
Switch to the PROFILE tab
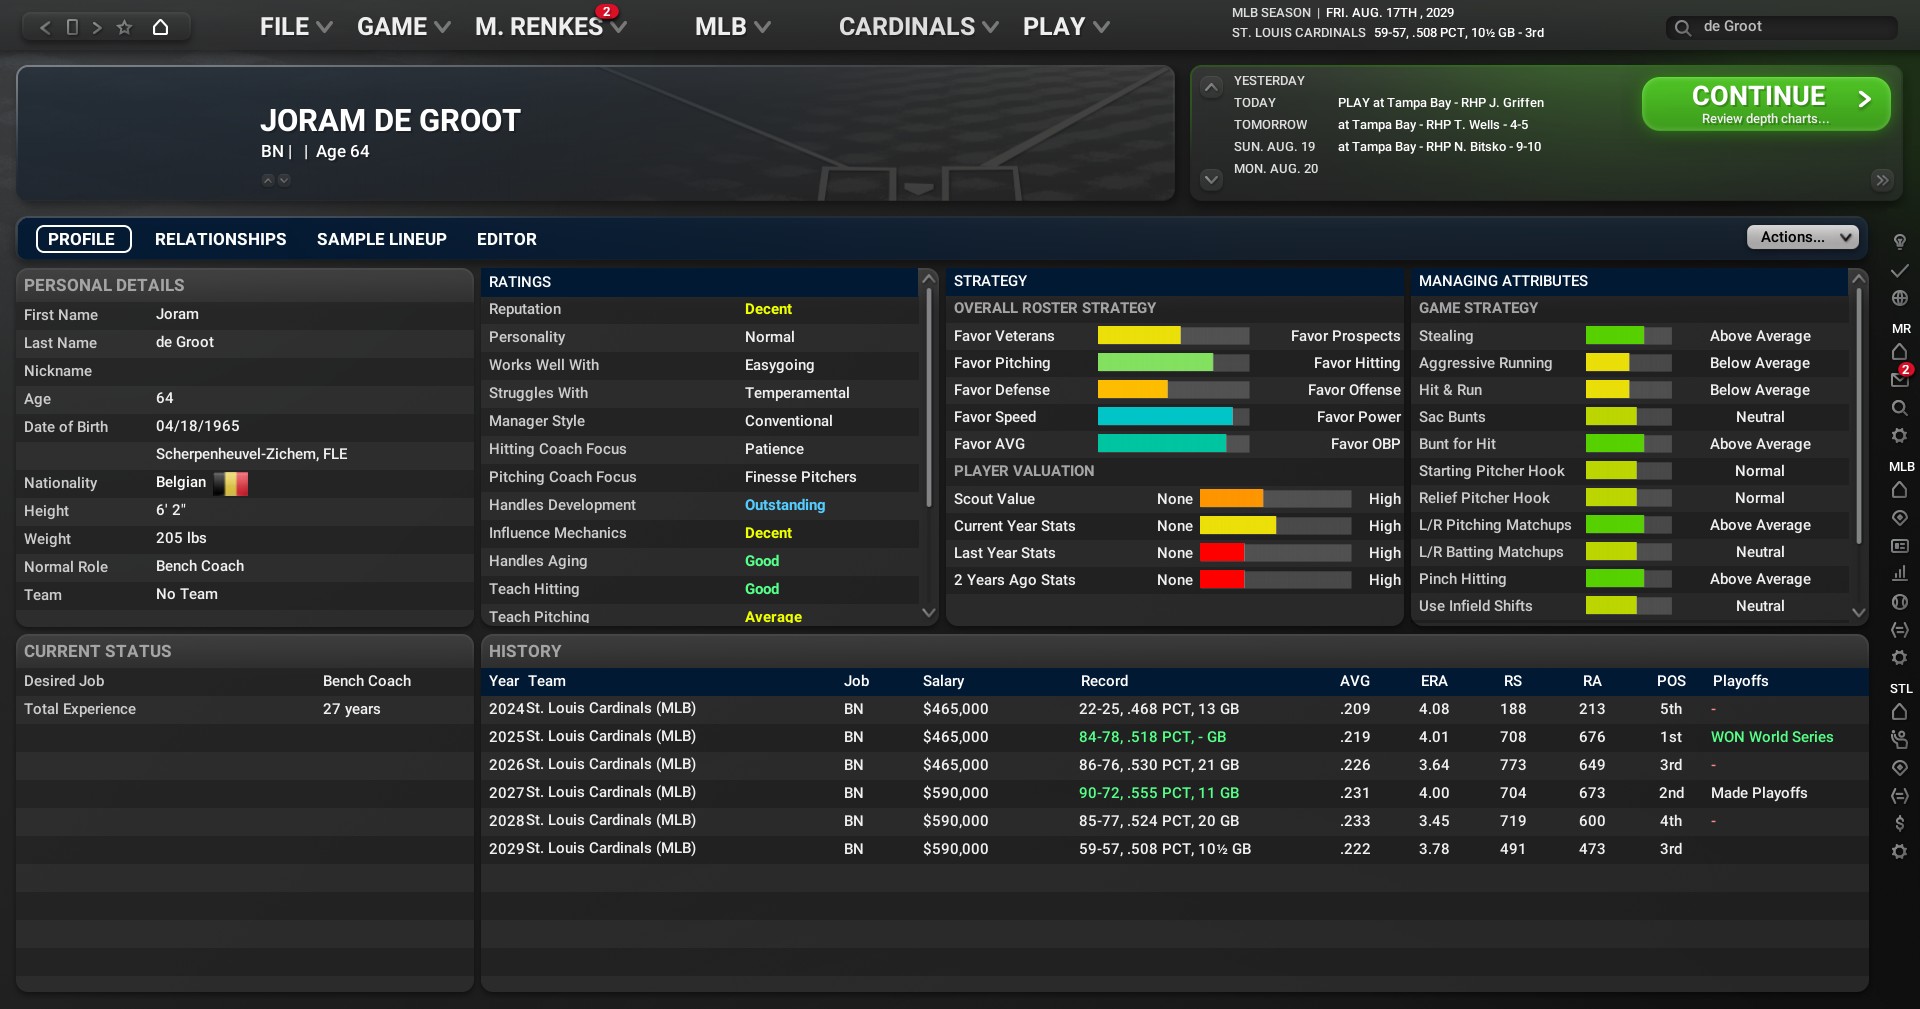(x=83, y=239)
